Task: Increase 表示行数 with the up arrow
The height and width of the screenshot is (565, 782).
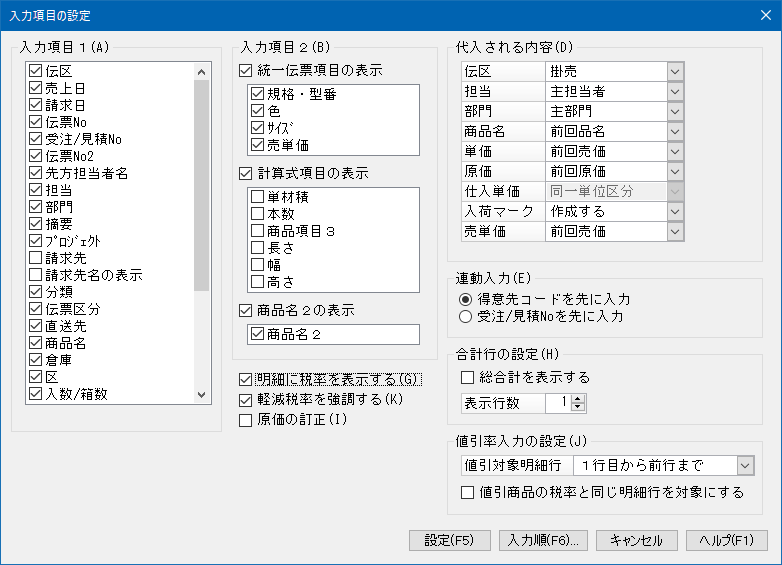Action: coord(578,398)
